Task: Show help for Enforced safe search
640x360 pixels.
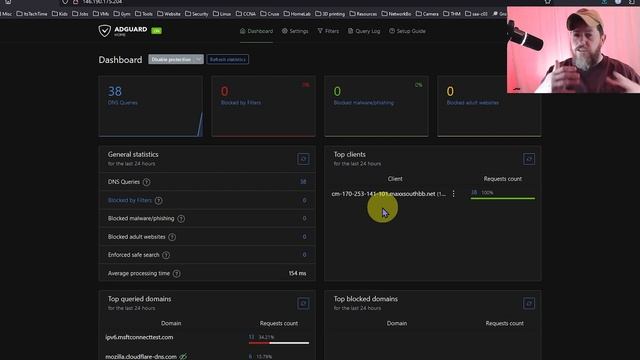Action: point(166,255)
